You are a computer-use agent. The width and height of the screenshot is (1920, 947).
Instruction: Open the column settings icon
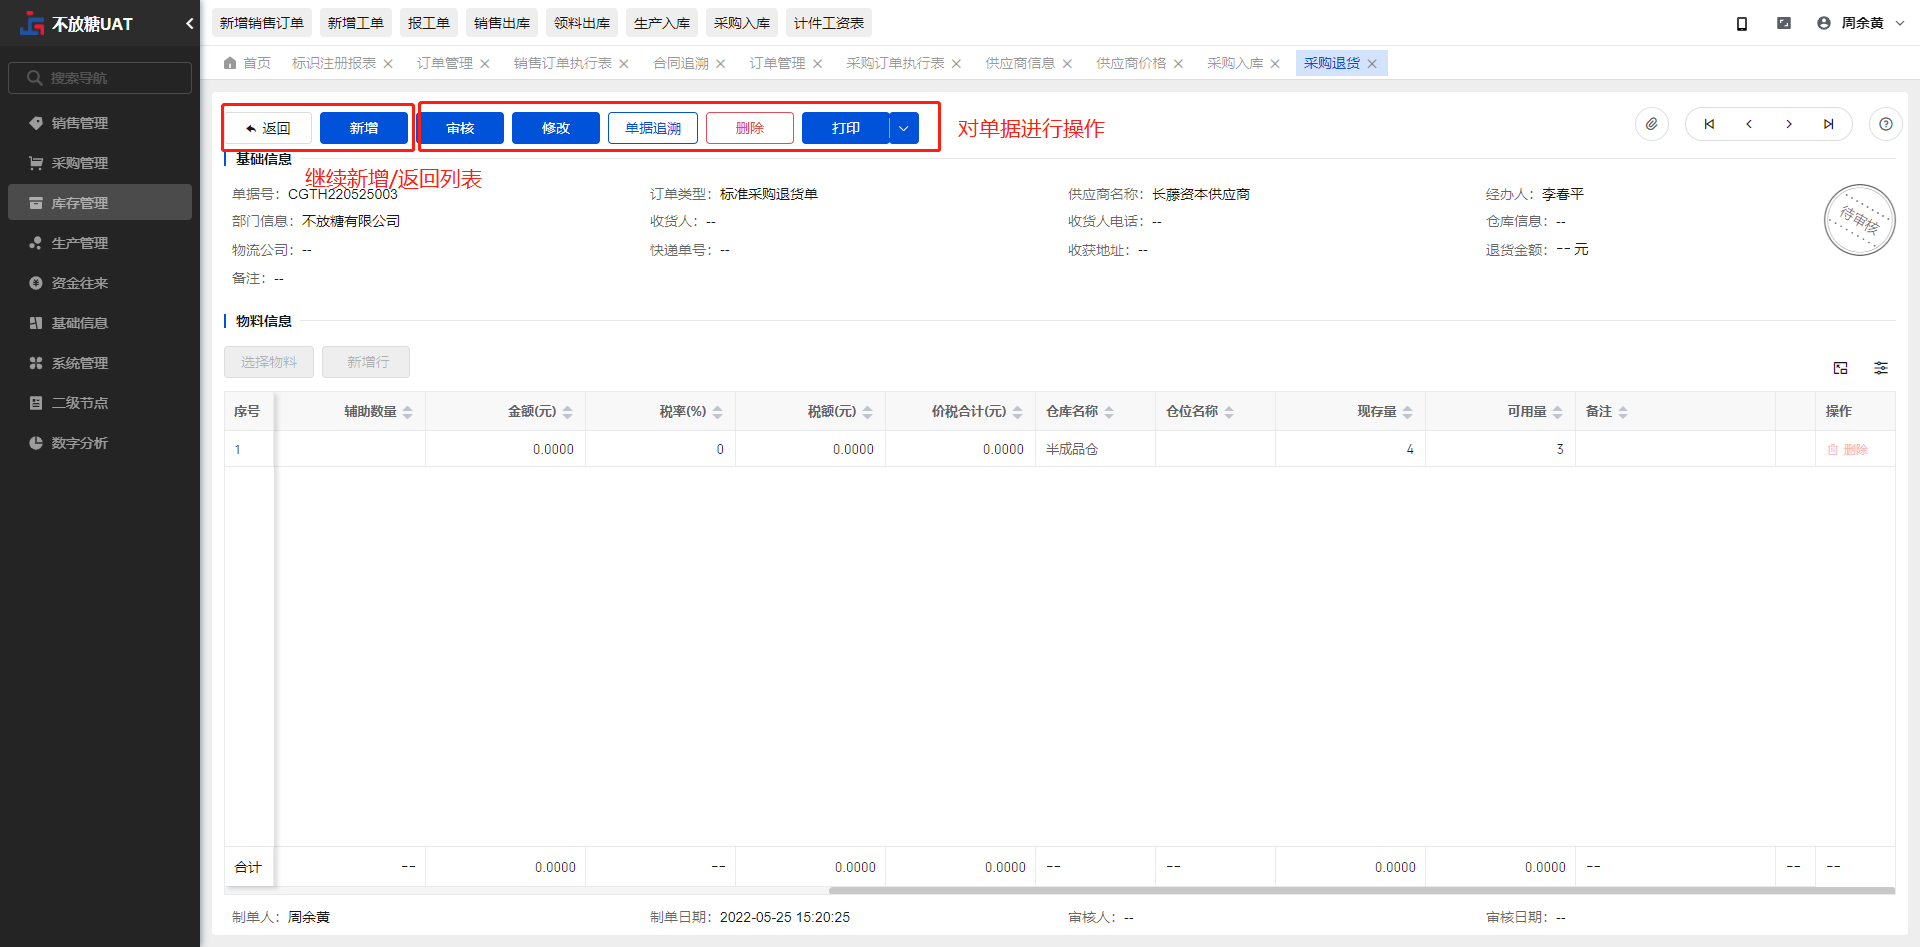[x=1881, y=368]
